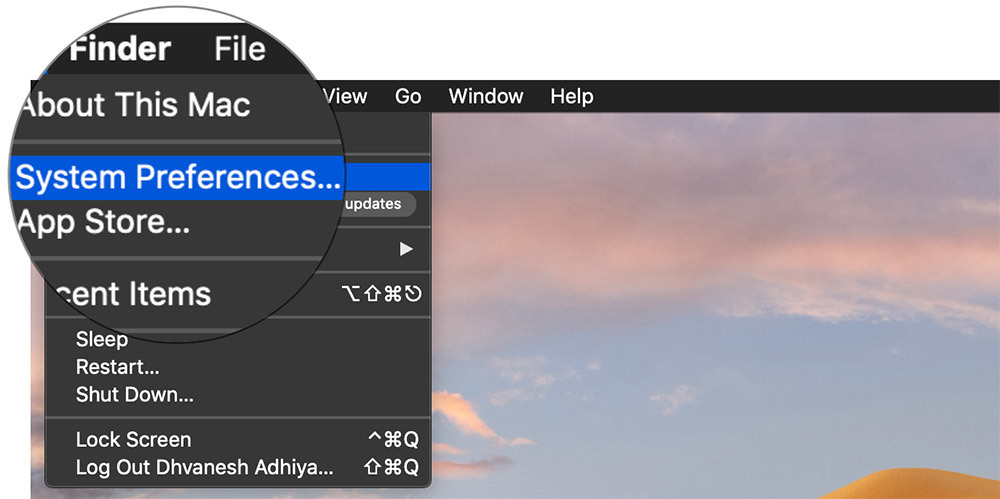1000x499 pixels.
Task: Put the Mac to Sleep
Action: (x=102, y=339)
